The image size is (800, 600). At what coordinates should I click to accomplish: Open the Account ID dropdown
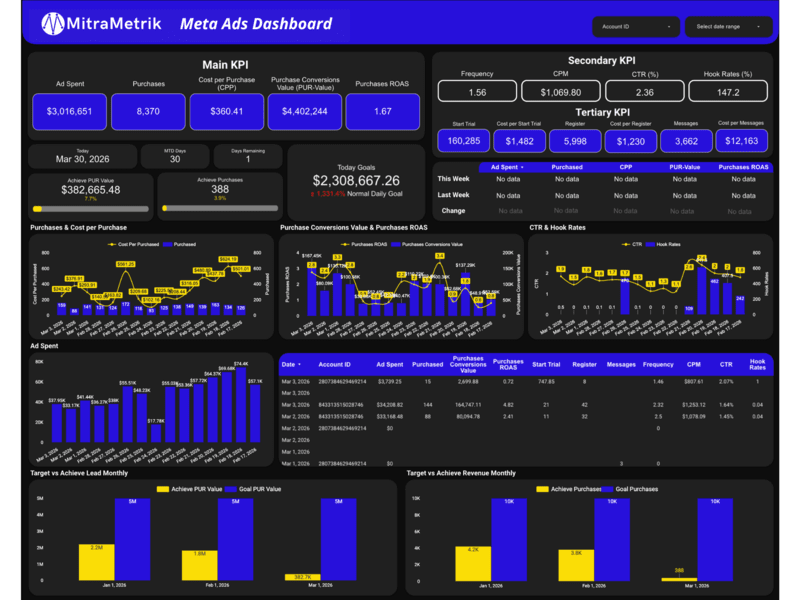point(635,26)
